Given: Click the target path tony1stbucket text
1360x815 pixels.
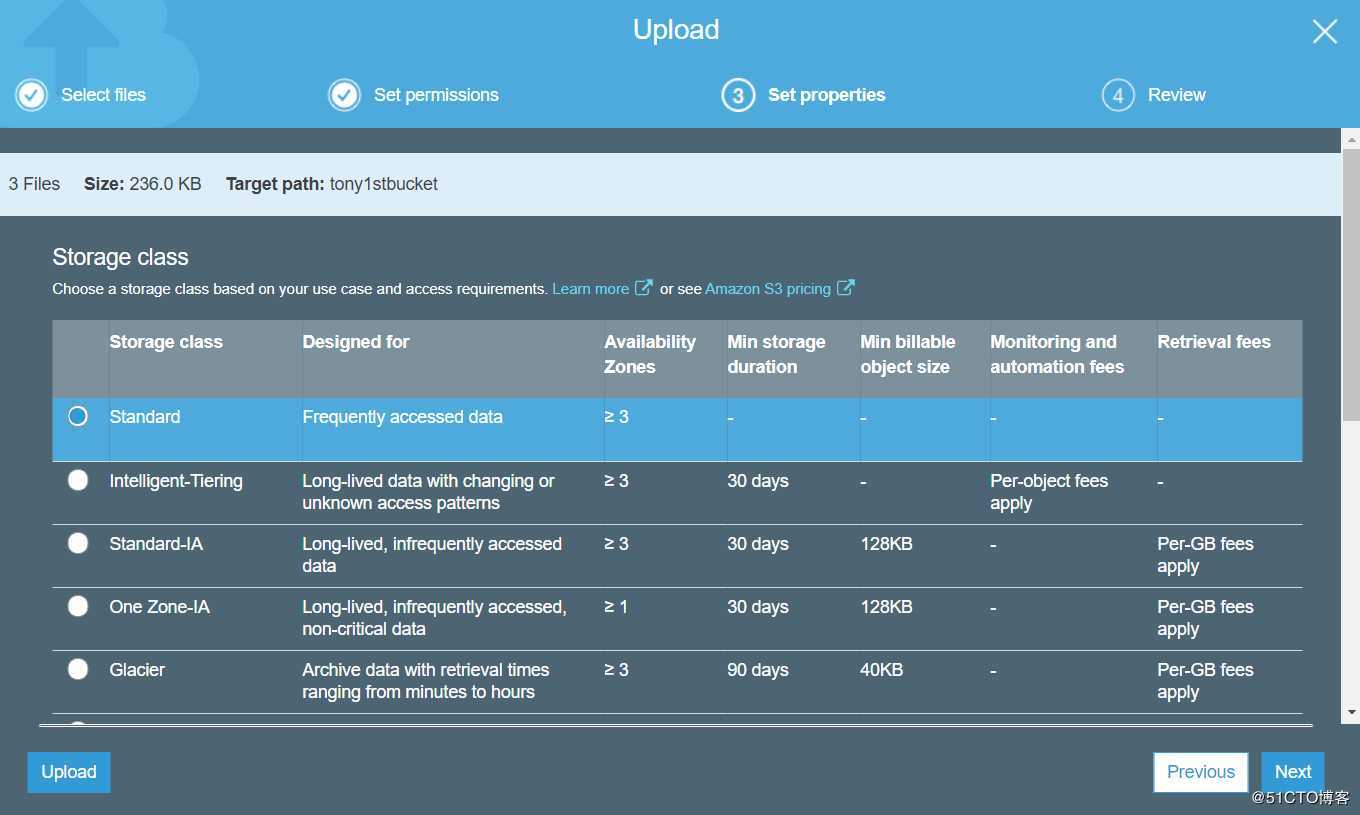Looking at the screenshot, I should pyautogui.click(x=384, y=184).
